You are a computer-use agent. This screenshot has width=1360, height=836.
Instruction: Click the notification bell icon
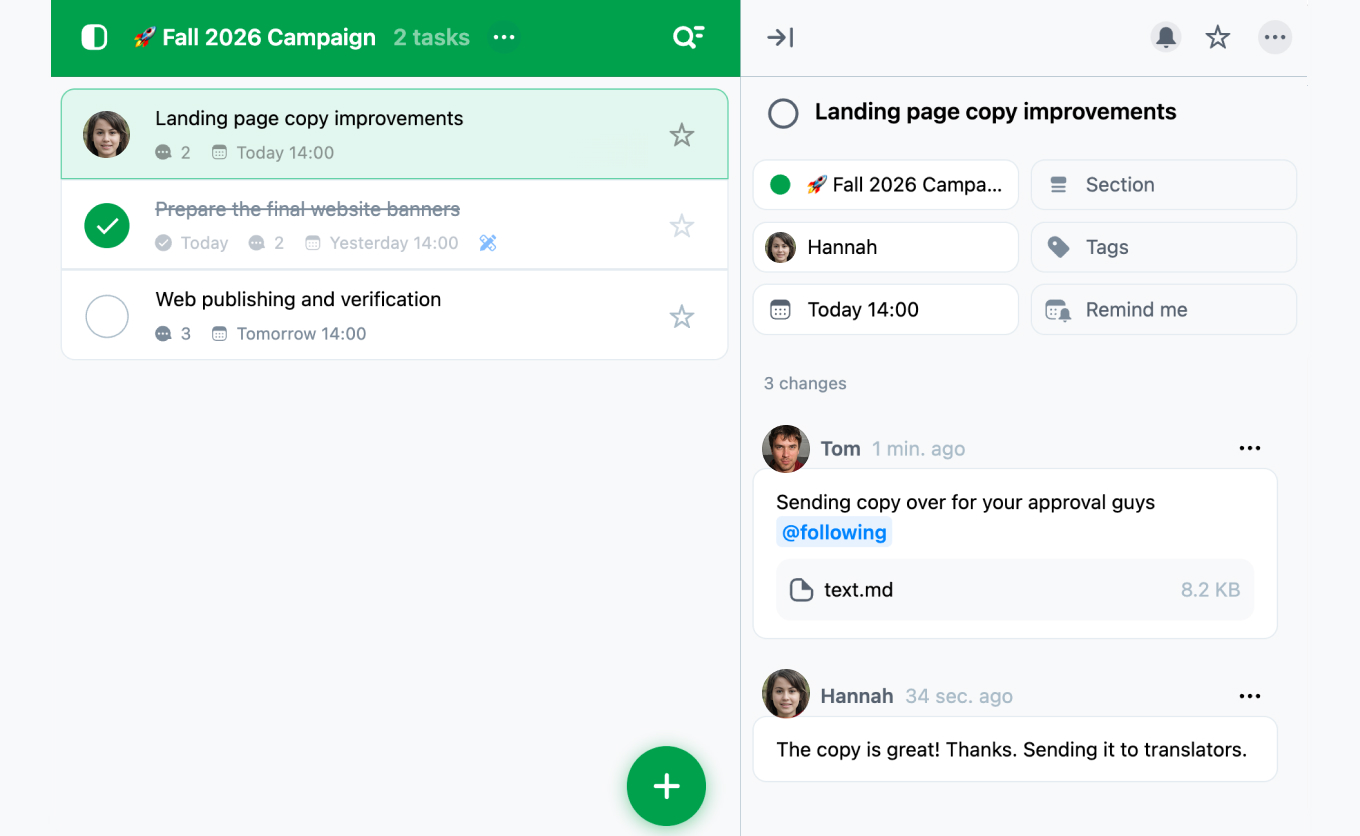pyautogui.click(x=1166, y=38)
